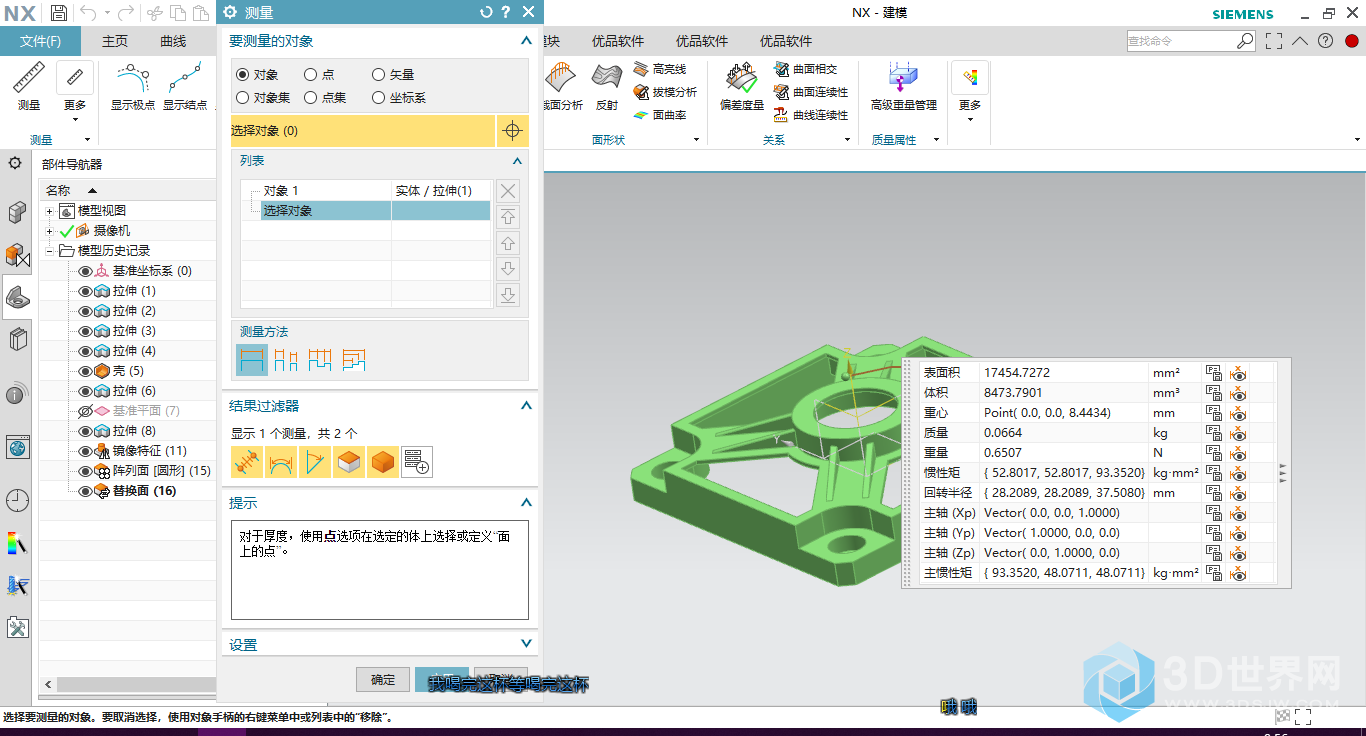
Task: Toggle visibility eye of 拉伸 (1)
Action: [x=85, y=291]
